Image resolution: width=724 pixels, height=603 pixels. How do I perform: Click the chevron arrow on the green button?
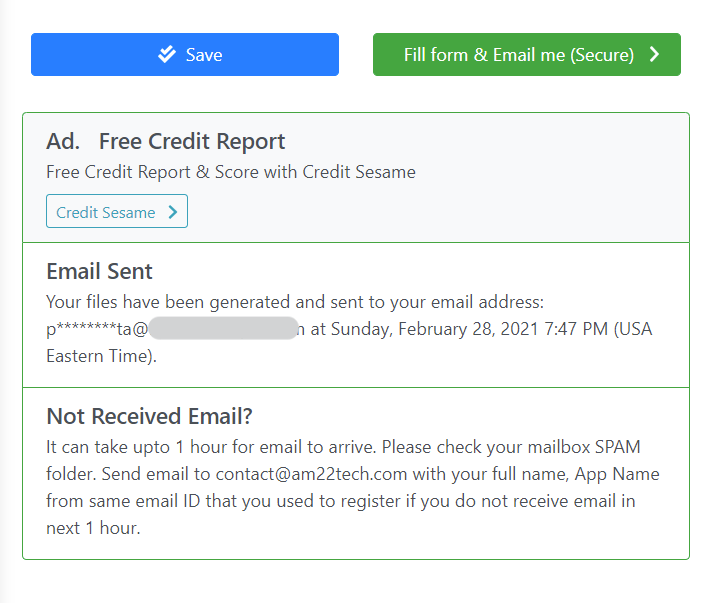tap(654, 54)
